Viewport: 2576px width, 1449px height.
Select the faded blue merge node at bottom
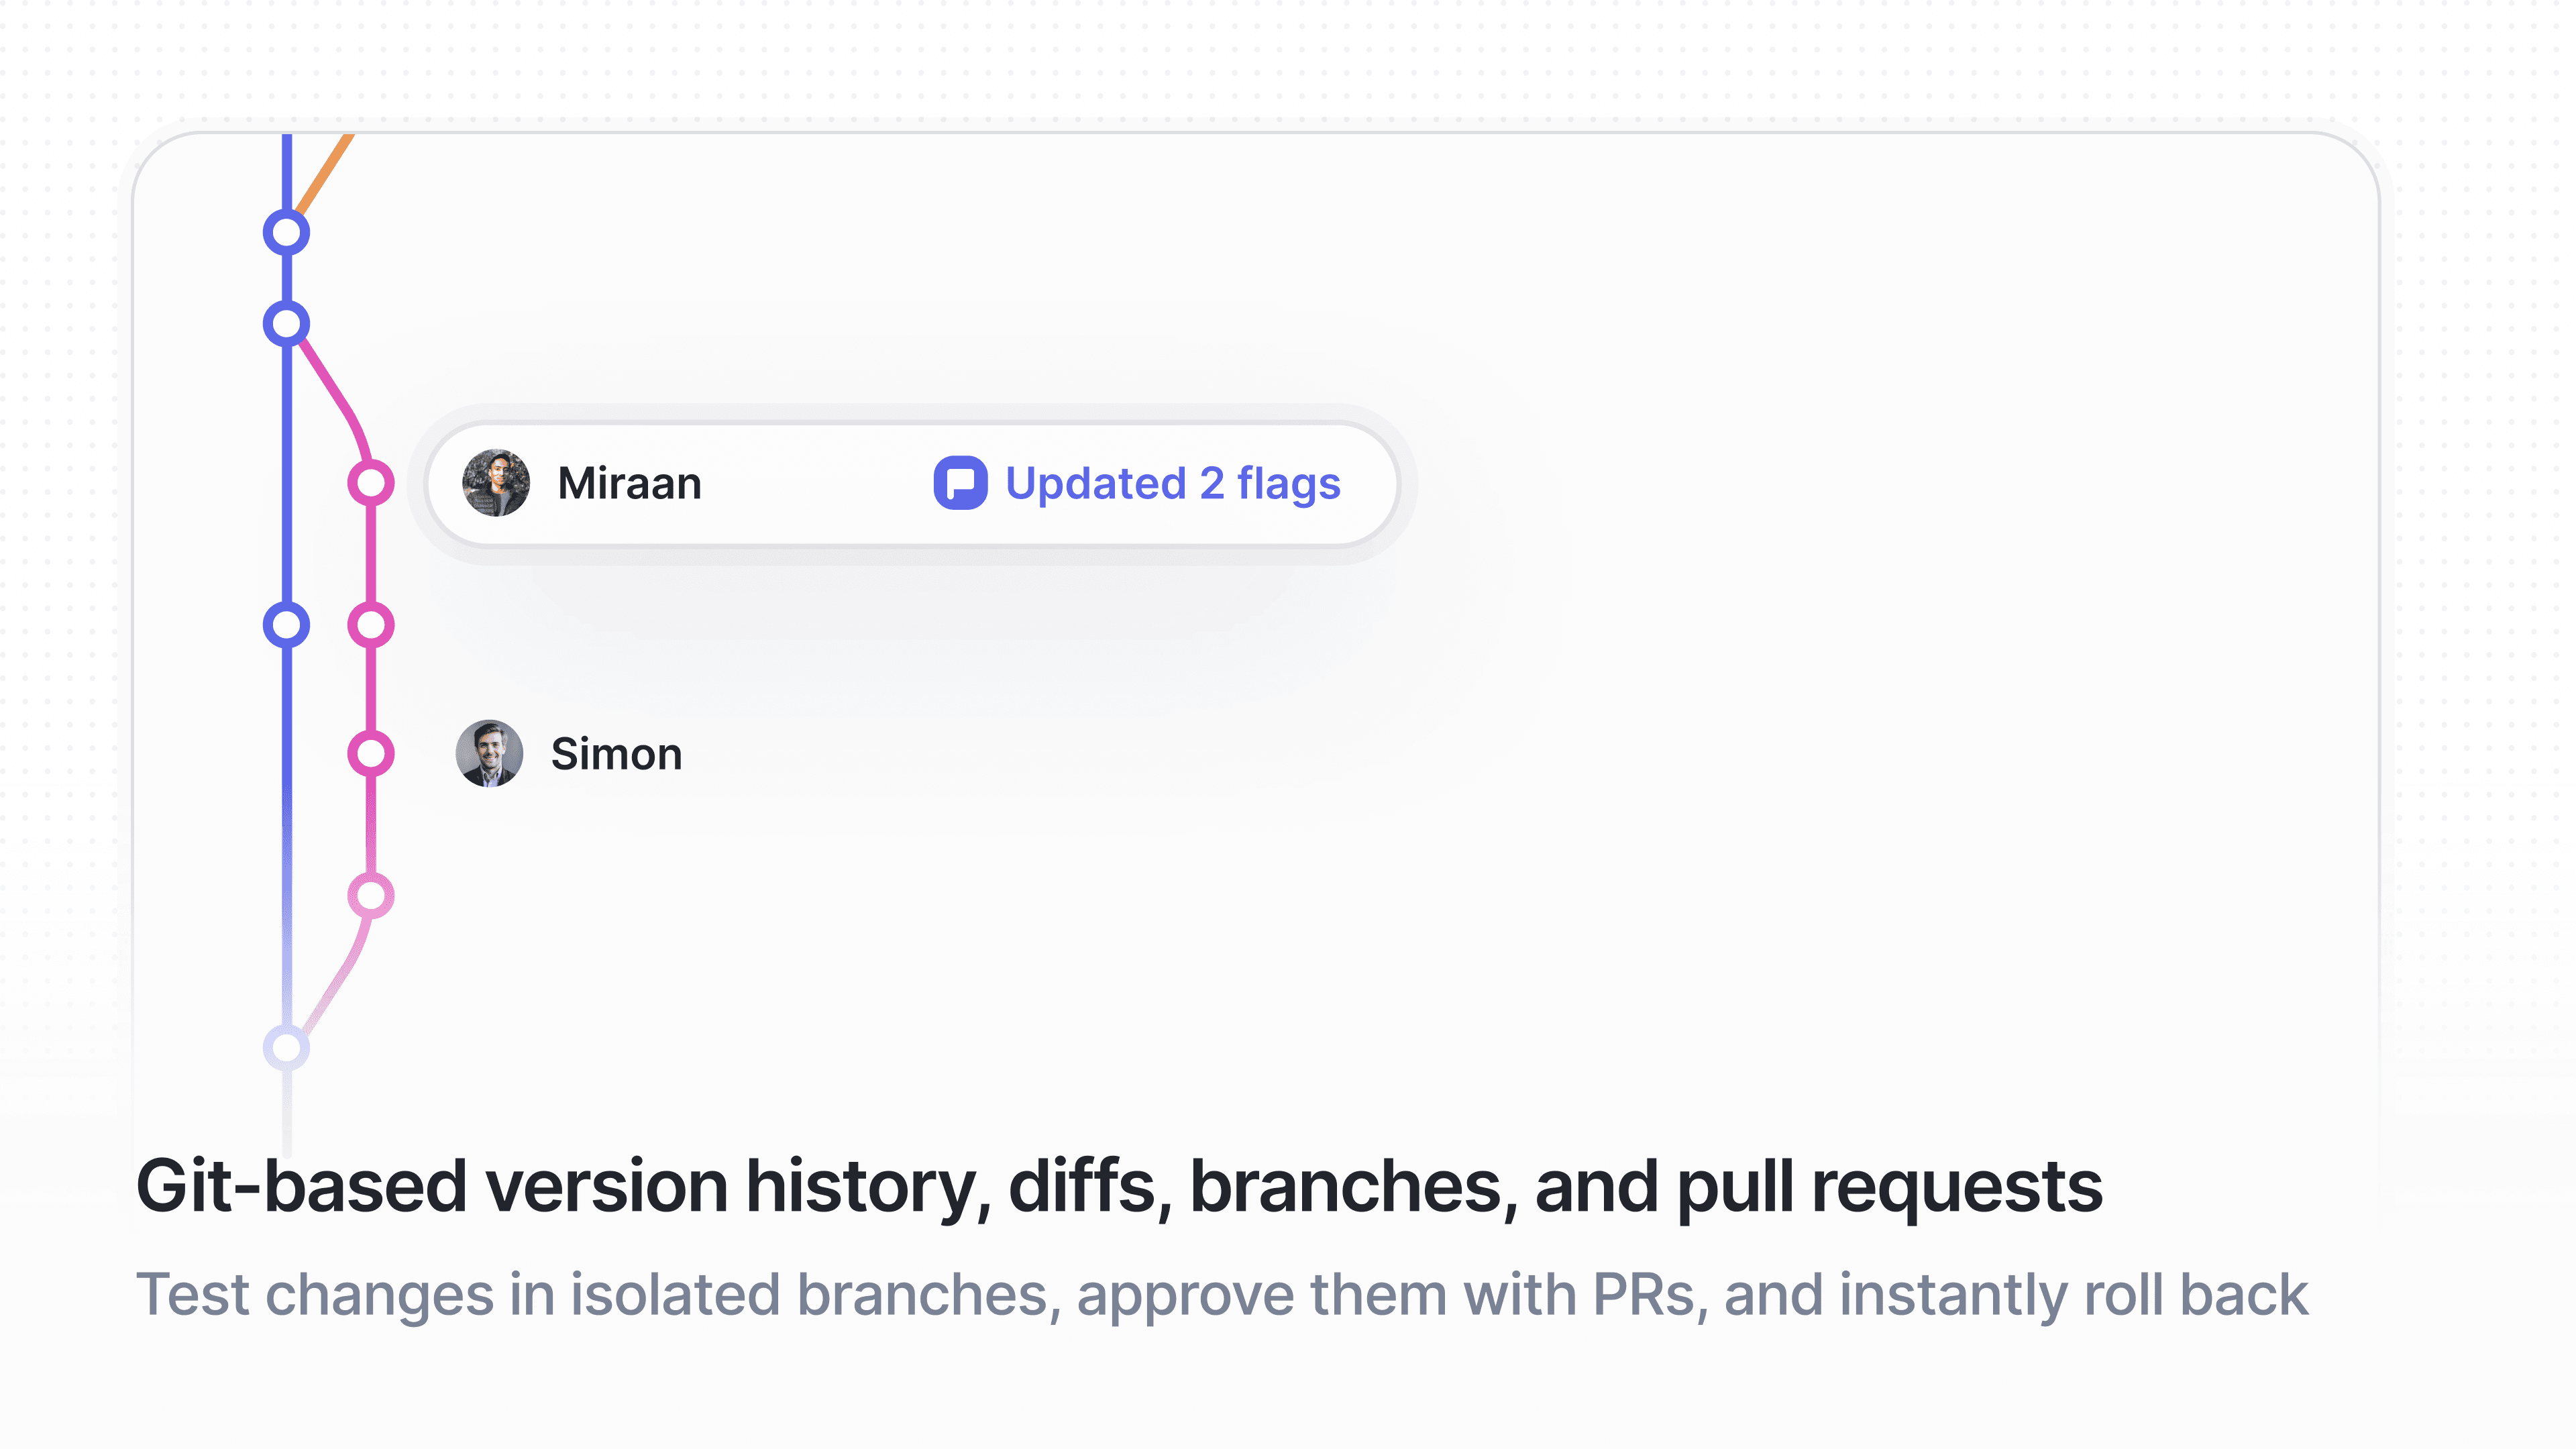click(x=287, y=1048)
